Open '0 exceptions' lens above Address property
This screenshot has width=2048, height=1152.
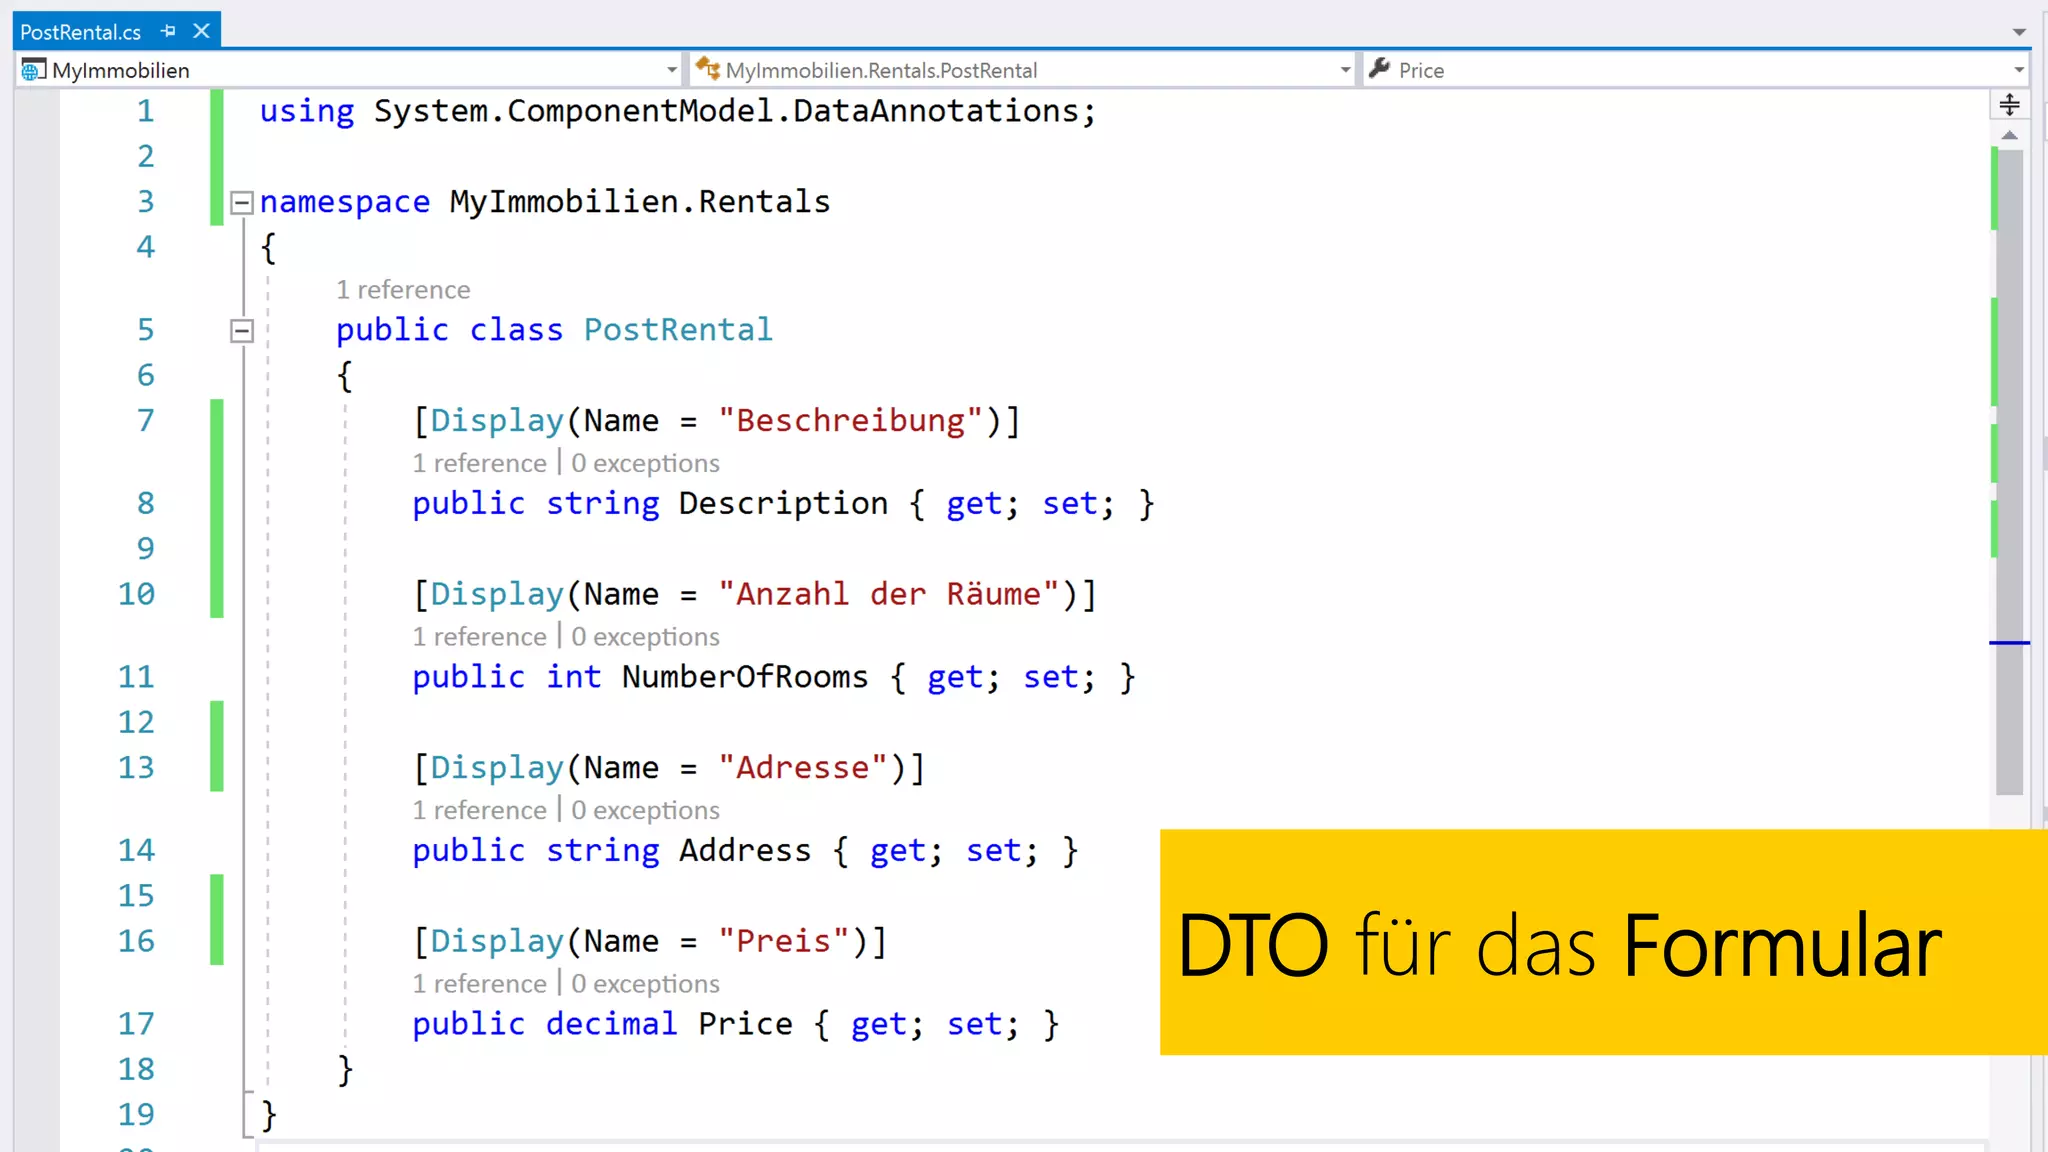(645, 810)
